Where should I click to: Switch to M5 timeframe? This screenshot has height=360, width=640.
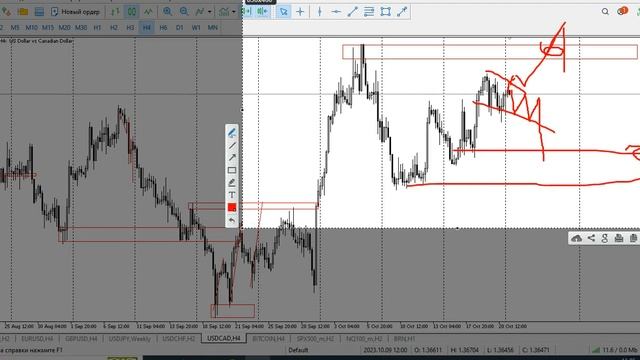15,28
